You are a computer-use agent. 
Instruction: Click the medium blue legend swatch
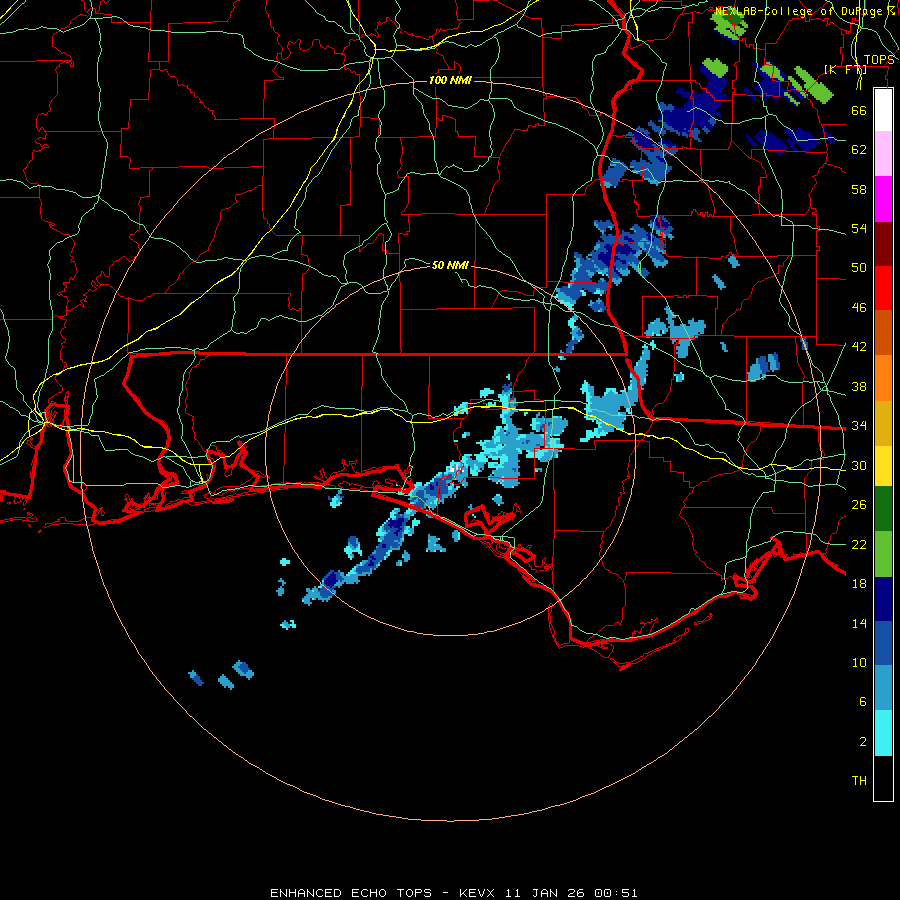pyautogui.click(x=883, y=643)
